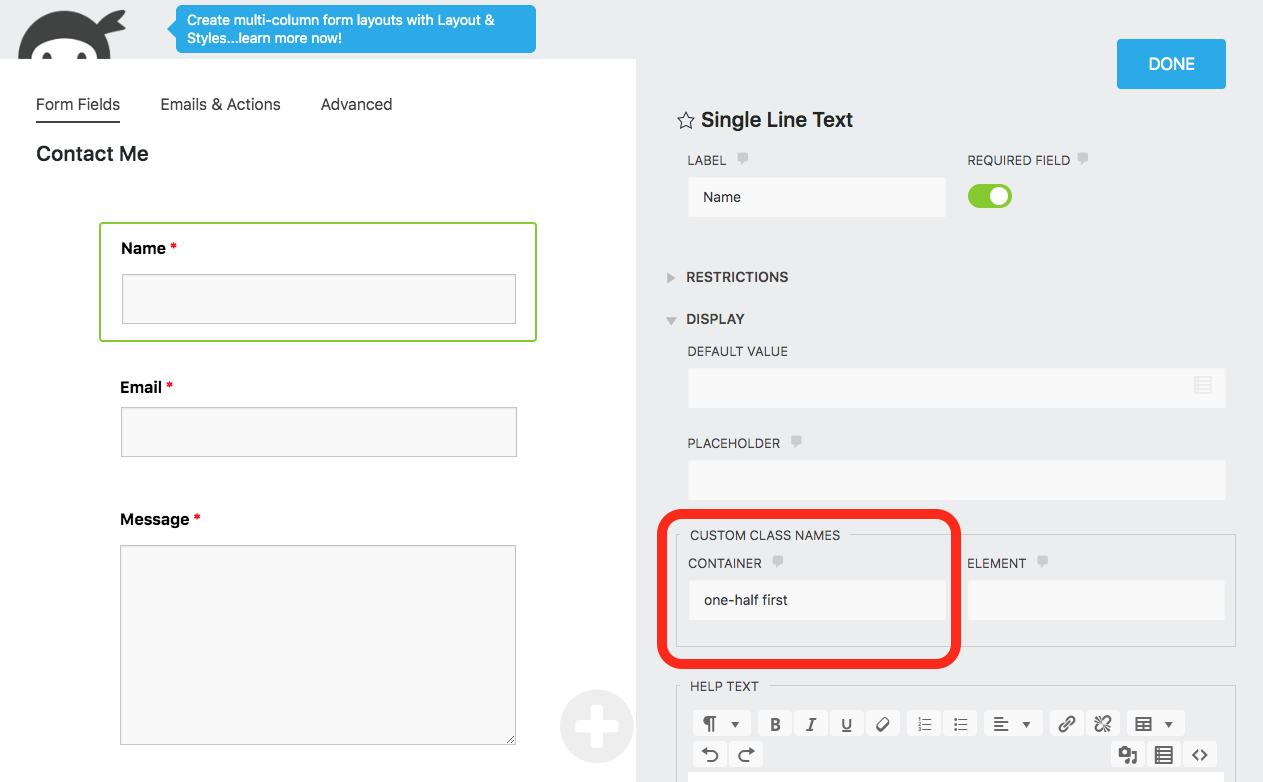The image size is (1263, 782).
Task: Open the Advanced tab
Action: 356,105
